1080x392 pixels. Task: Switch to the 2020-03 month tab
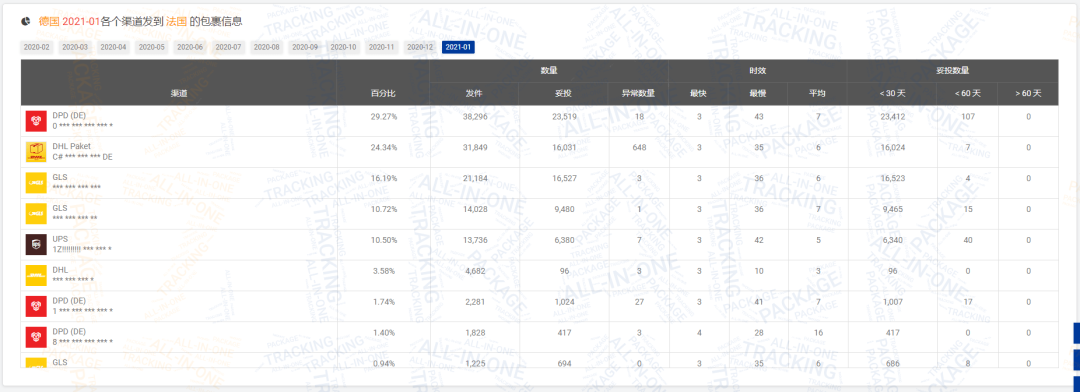(74, 47)
